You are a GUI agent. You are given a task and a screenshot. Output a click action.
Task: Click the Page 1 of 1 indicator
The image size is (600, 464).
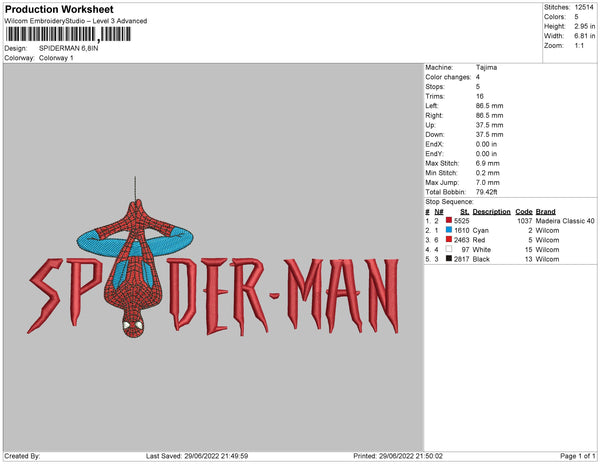point(577,456)
